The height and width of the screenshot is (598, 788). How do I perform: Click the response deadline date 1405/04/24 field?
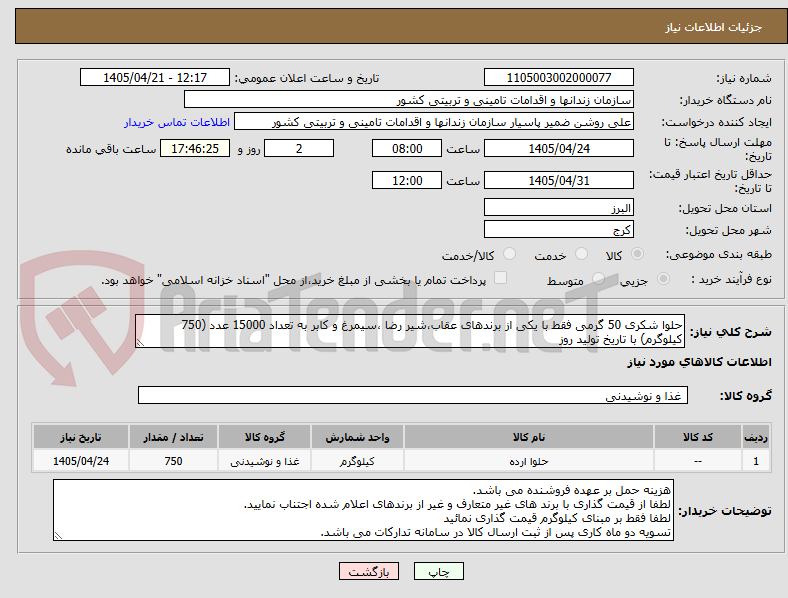558,149
